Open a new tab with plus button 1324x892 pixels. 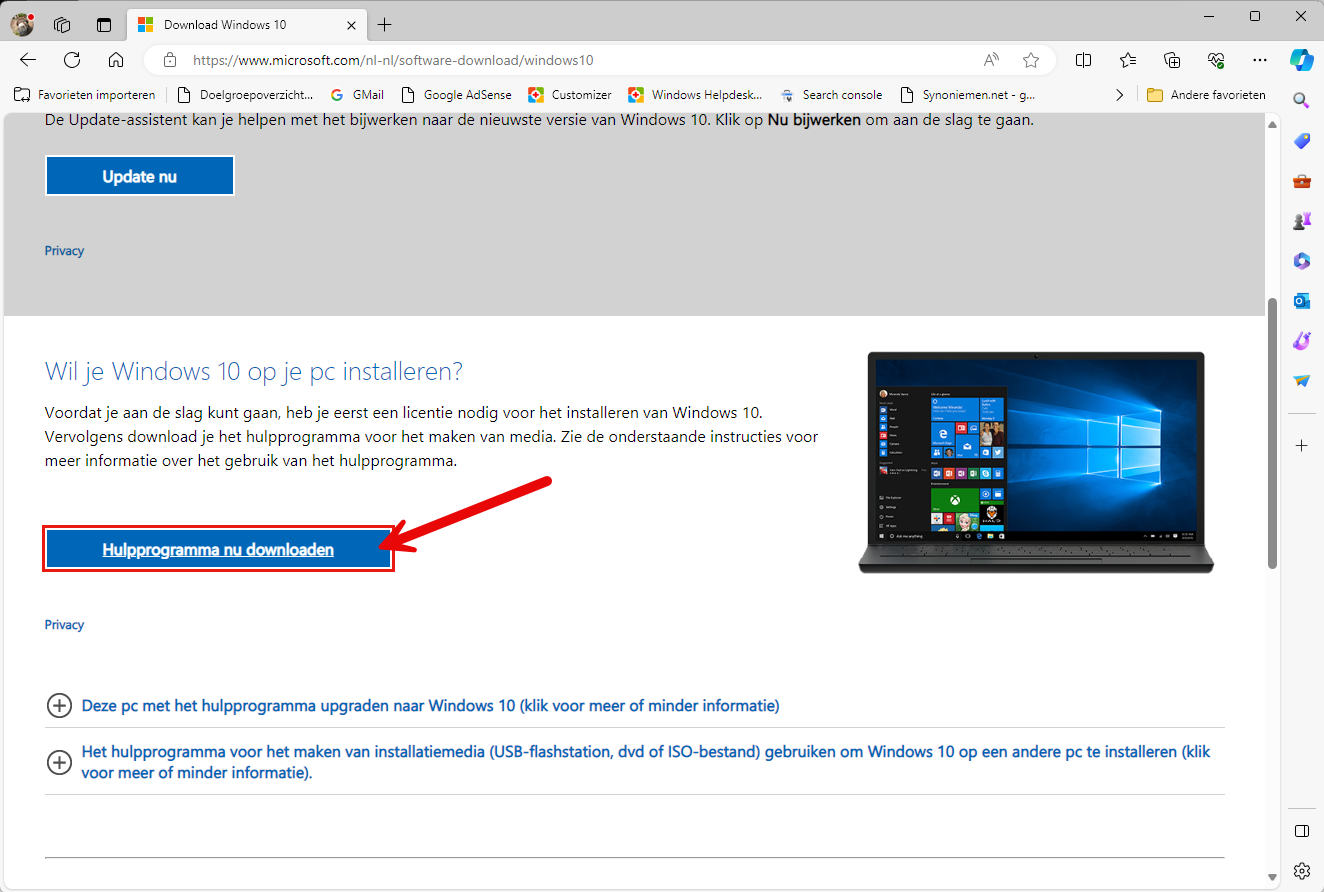pos(384,25)
